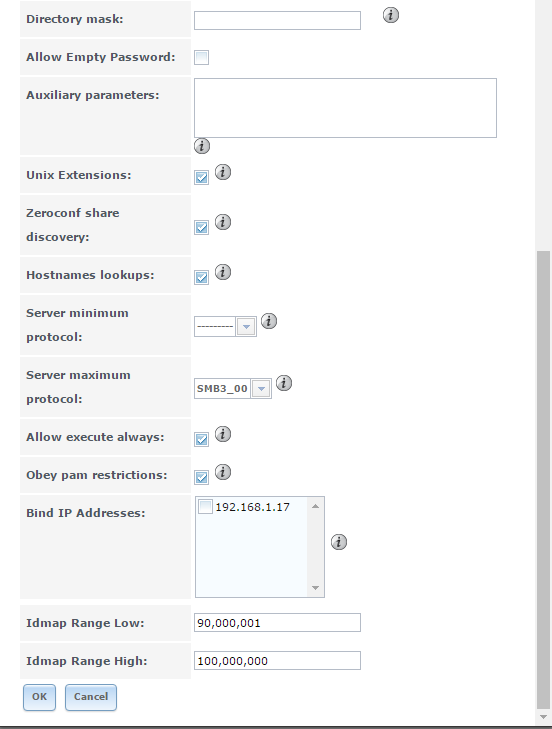Click Obey pam restrictions info icon
552x729 pixels.
(x=223, y=472)
